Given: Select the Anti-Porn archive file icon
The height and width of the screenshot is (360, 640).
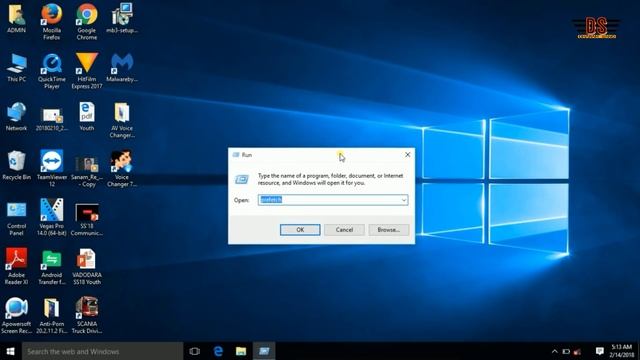Looking at the screenshot, I should click(51, 315).
